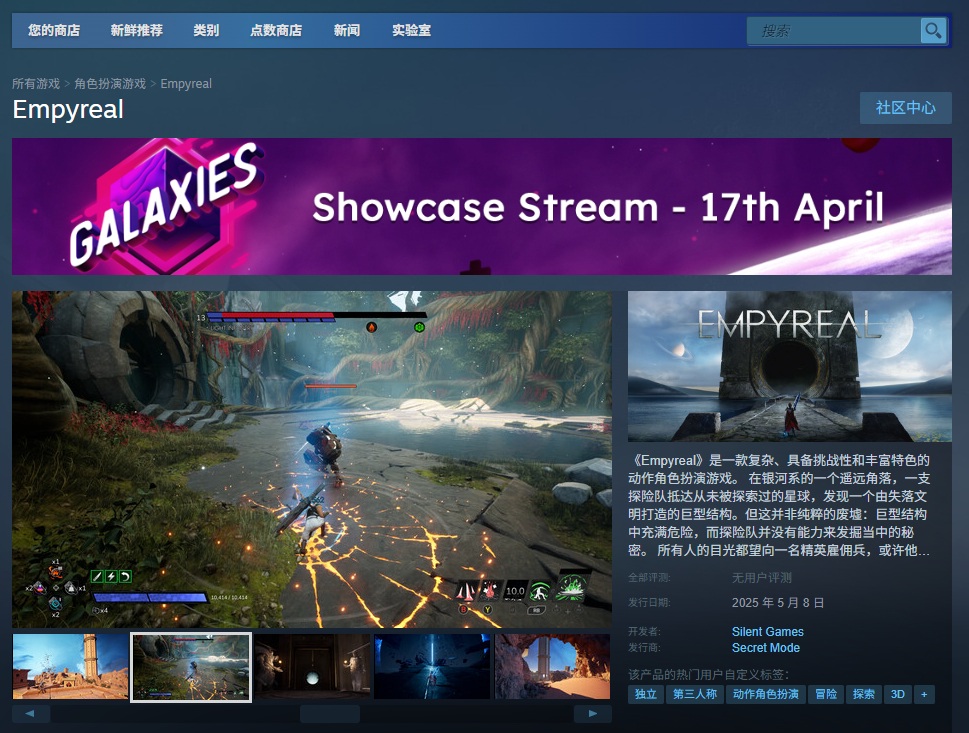Click the Empyreal header capsule image
The height and width of the screenshot is (733, 969).
coord(790,366)
